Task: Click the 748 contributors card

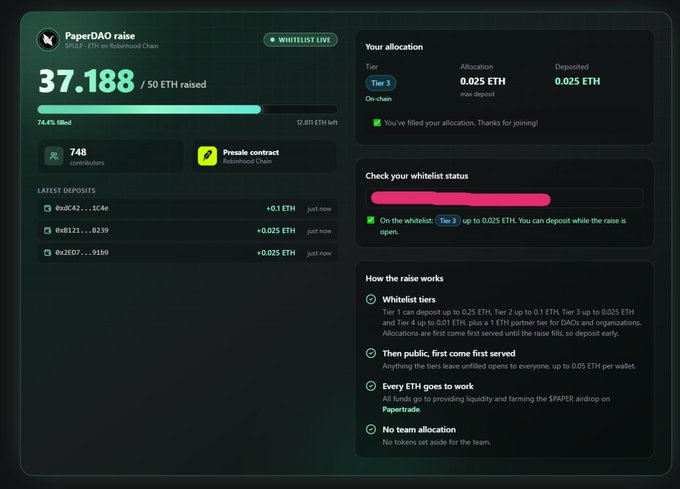Action: click(x=111, y=156)
